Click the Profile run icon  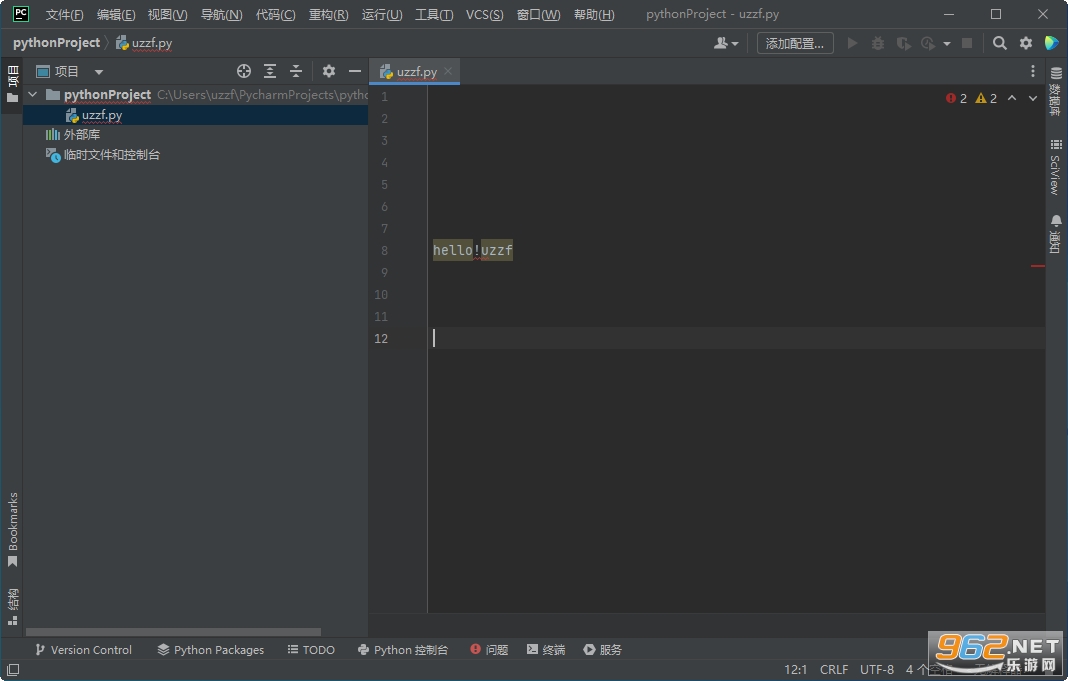[928, 43]
